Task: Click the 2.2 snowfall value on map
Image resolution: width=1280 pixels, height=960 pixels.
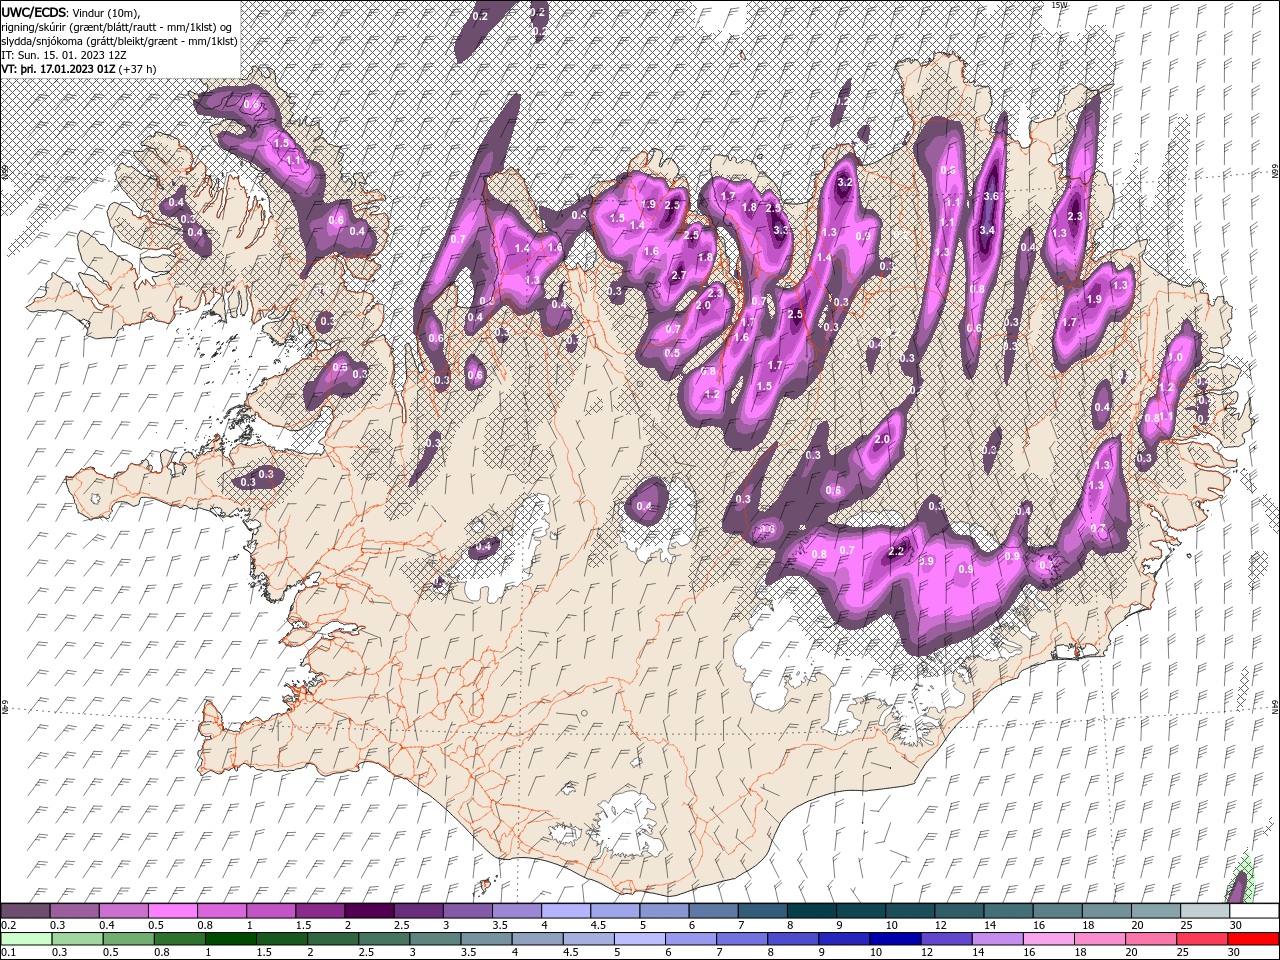Action: (896, 551)
